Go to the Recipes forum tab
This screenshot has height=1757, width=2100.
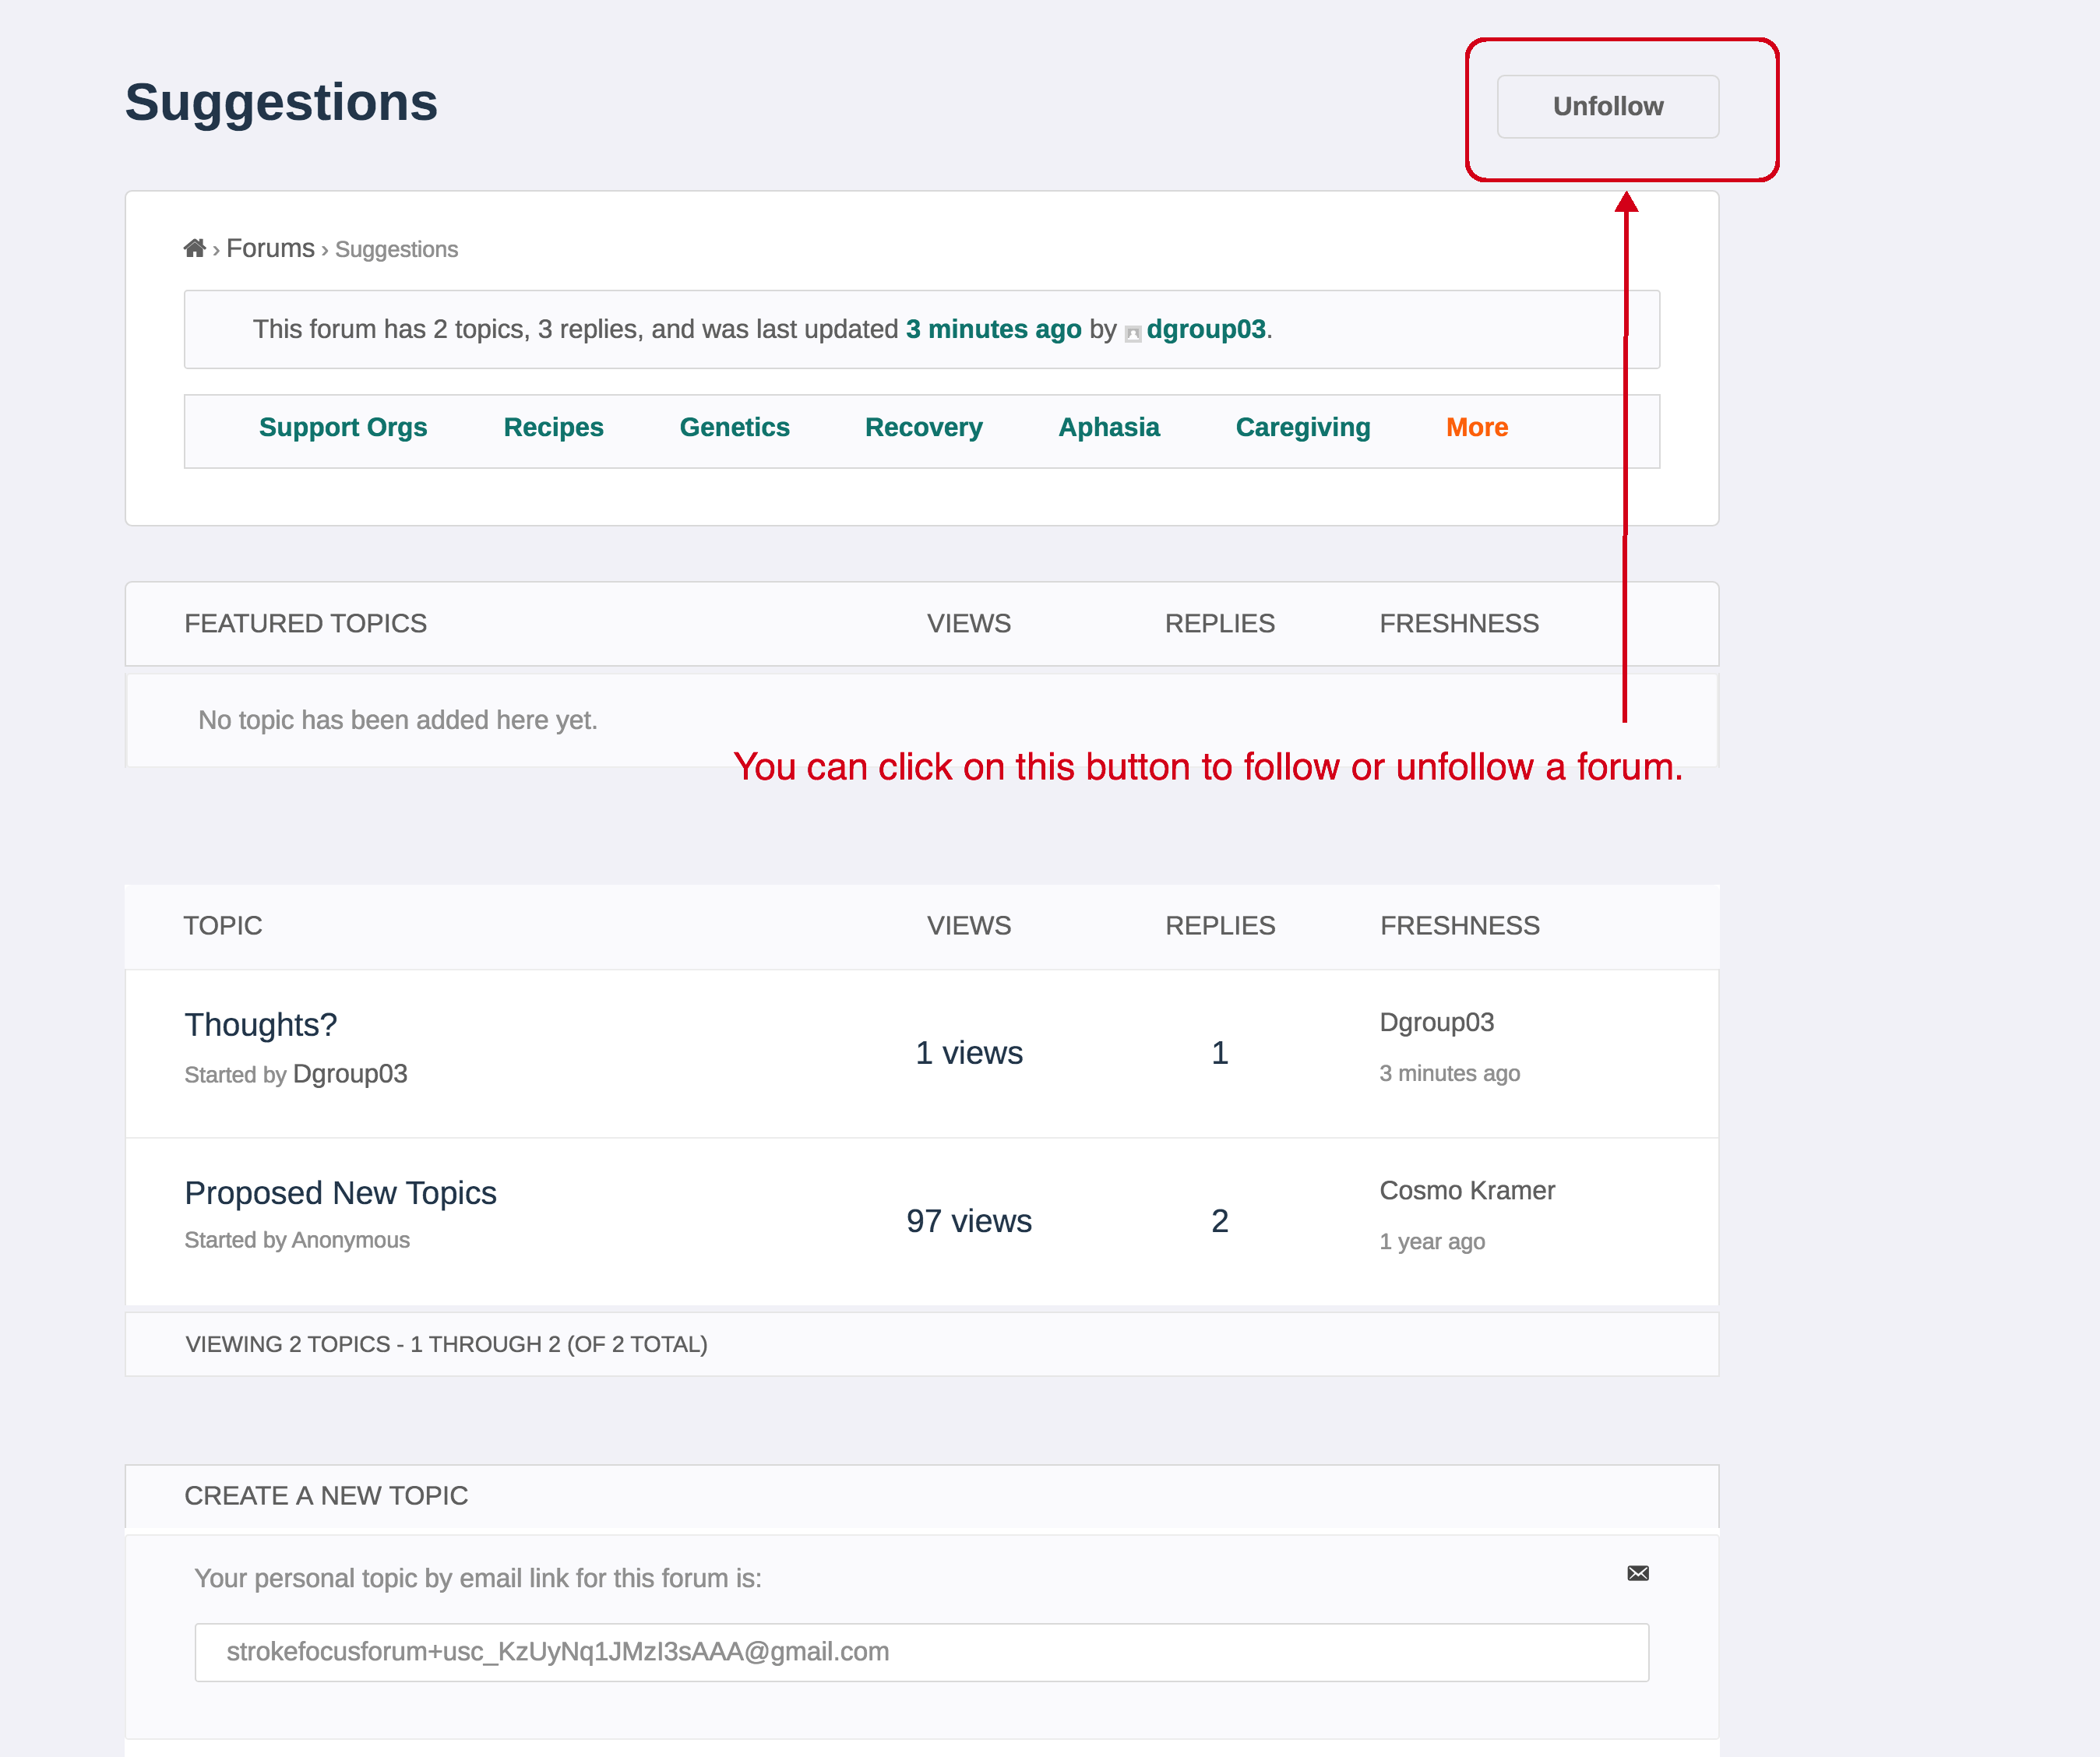click(x=553, y=427)
